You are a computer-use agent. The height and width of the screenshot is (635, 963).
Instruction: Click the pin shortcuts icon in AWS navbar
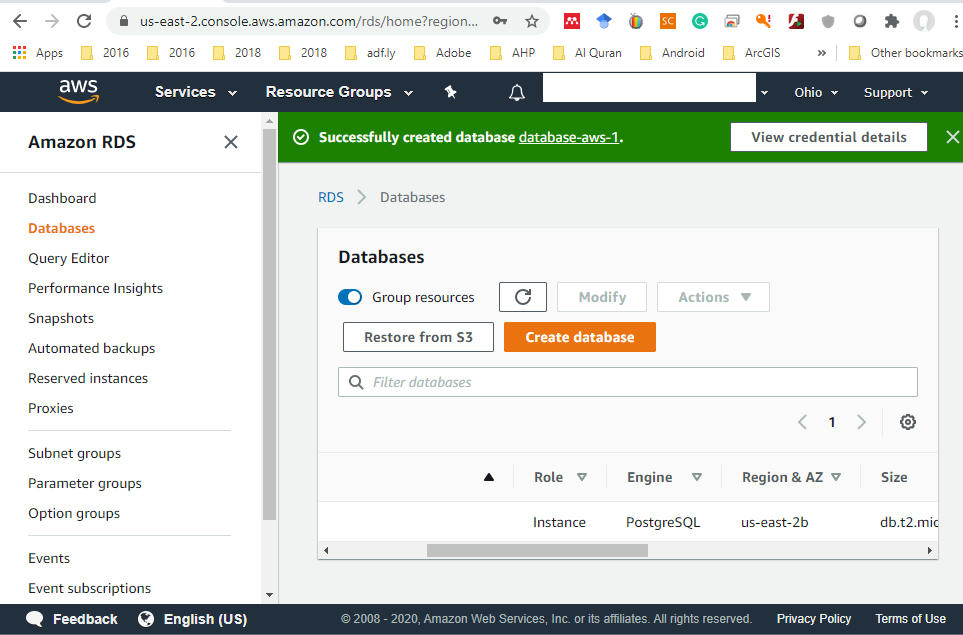451,92
